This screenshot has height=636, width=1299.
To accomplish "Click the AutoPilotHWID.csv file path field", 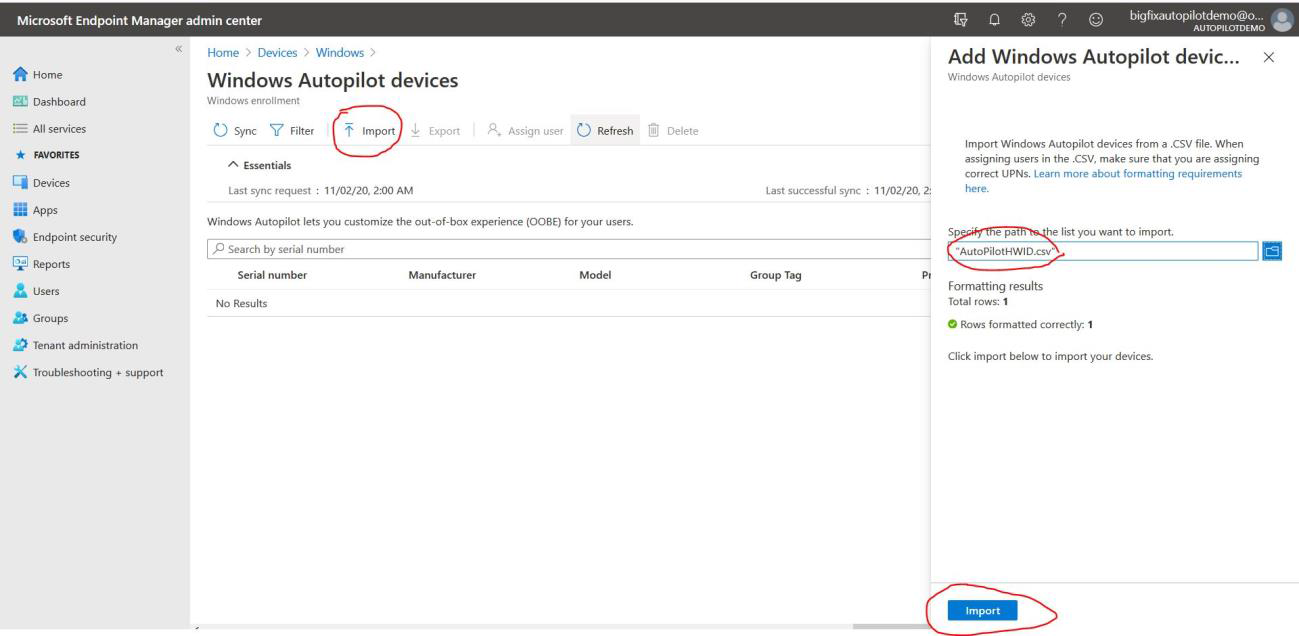I will click(1102, 251).
